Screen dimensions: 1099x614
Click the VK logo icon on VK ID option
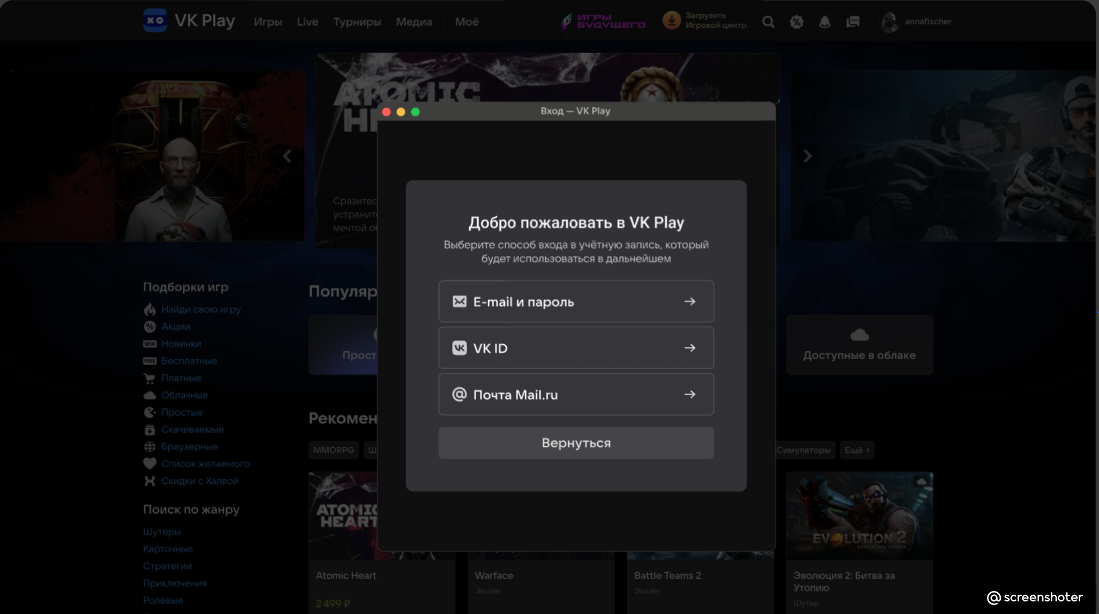(459, 348)
